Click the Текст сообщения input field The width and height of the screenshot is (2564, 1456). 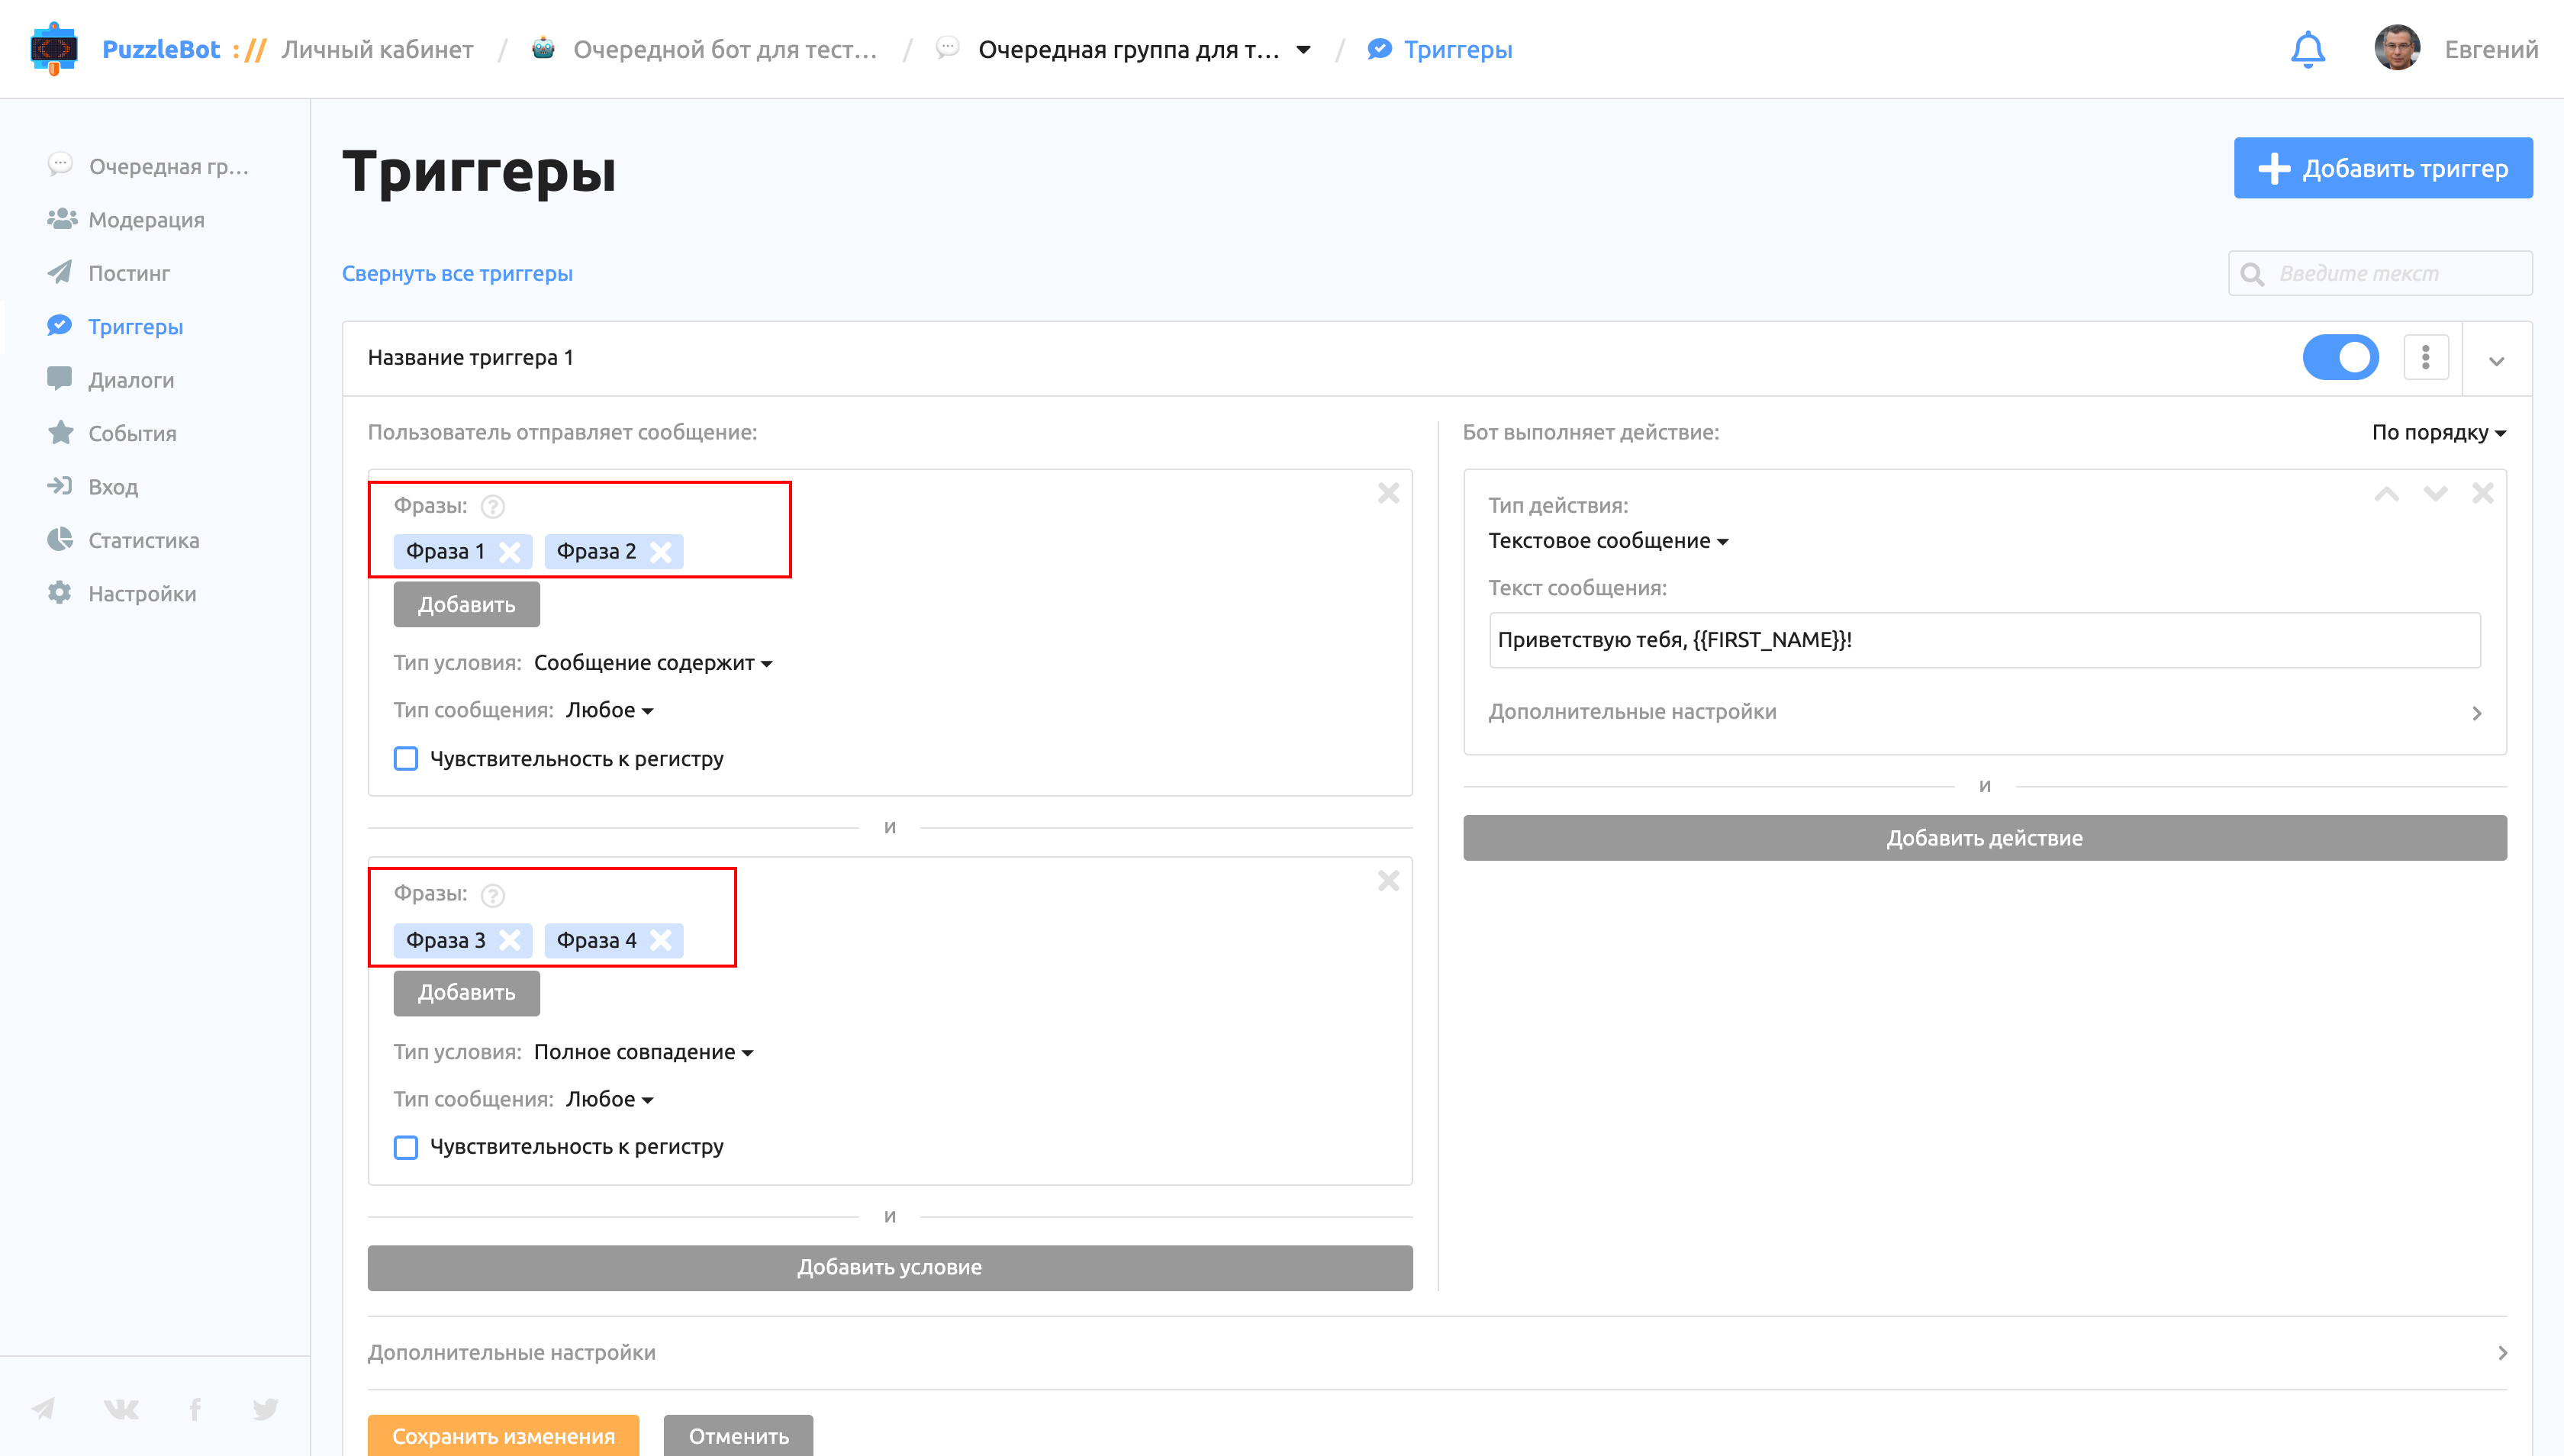[1984, 640]
